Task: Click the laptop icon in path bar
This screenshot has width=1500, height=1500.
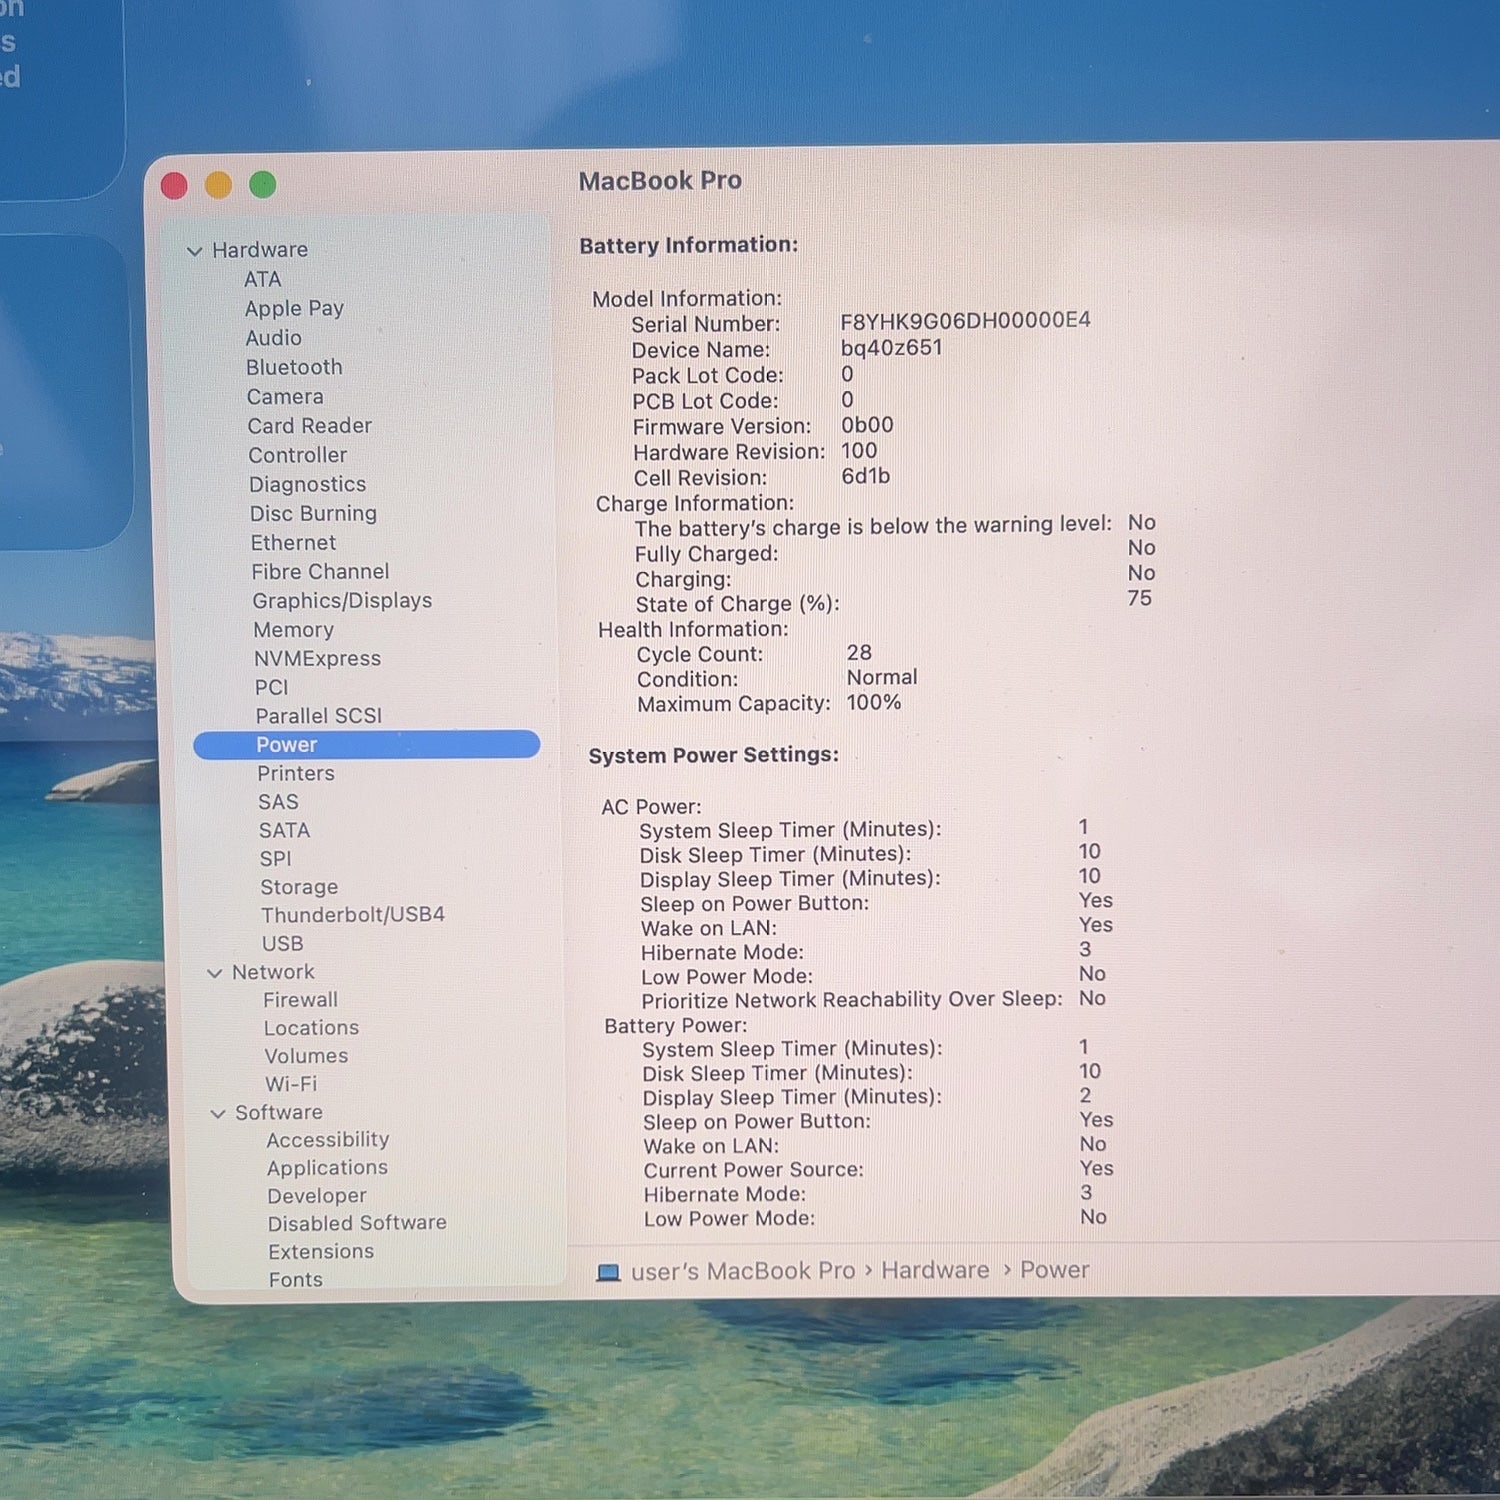Action: (608, 1272)
